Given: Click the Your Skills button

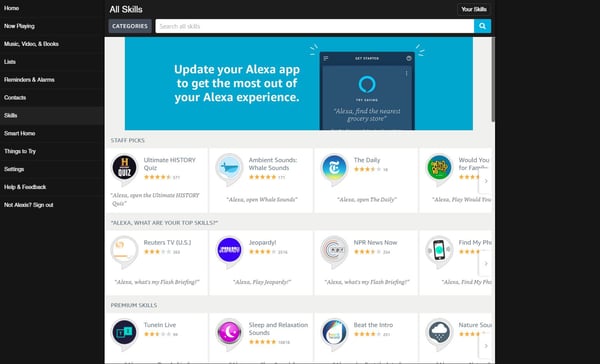Looking at the screenshot, I should point(474,9).
